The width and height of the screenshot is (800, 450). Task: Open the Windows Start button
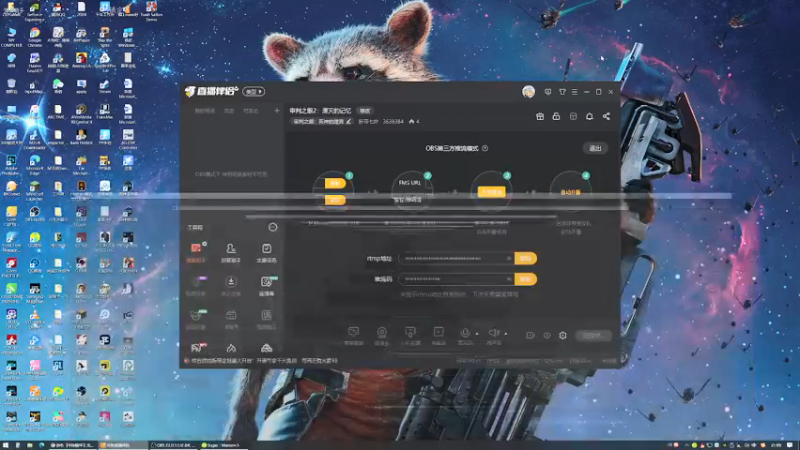pos(5,445)
